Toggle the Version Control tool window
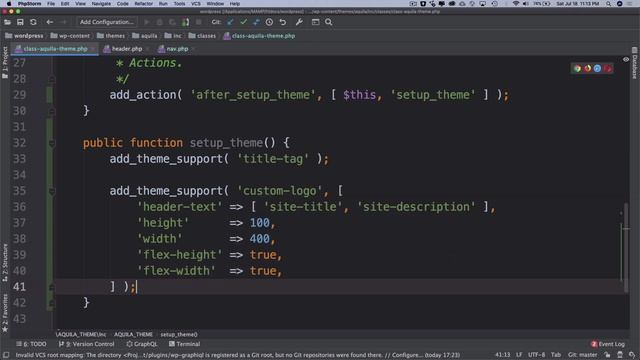The width and height of the screenshot is (640, 360). 87,344
